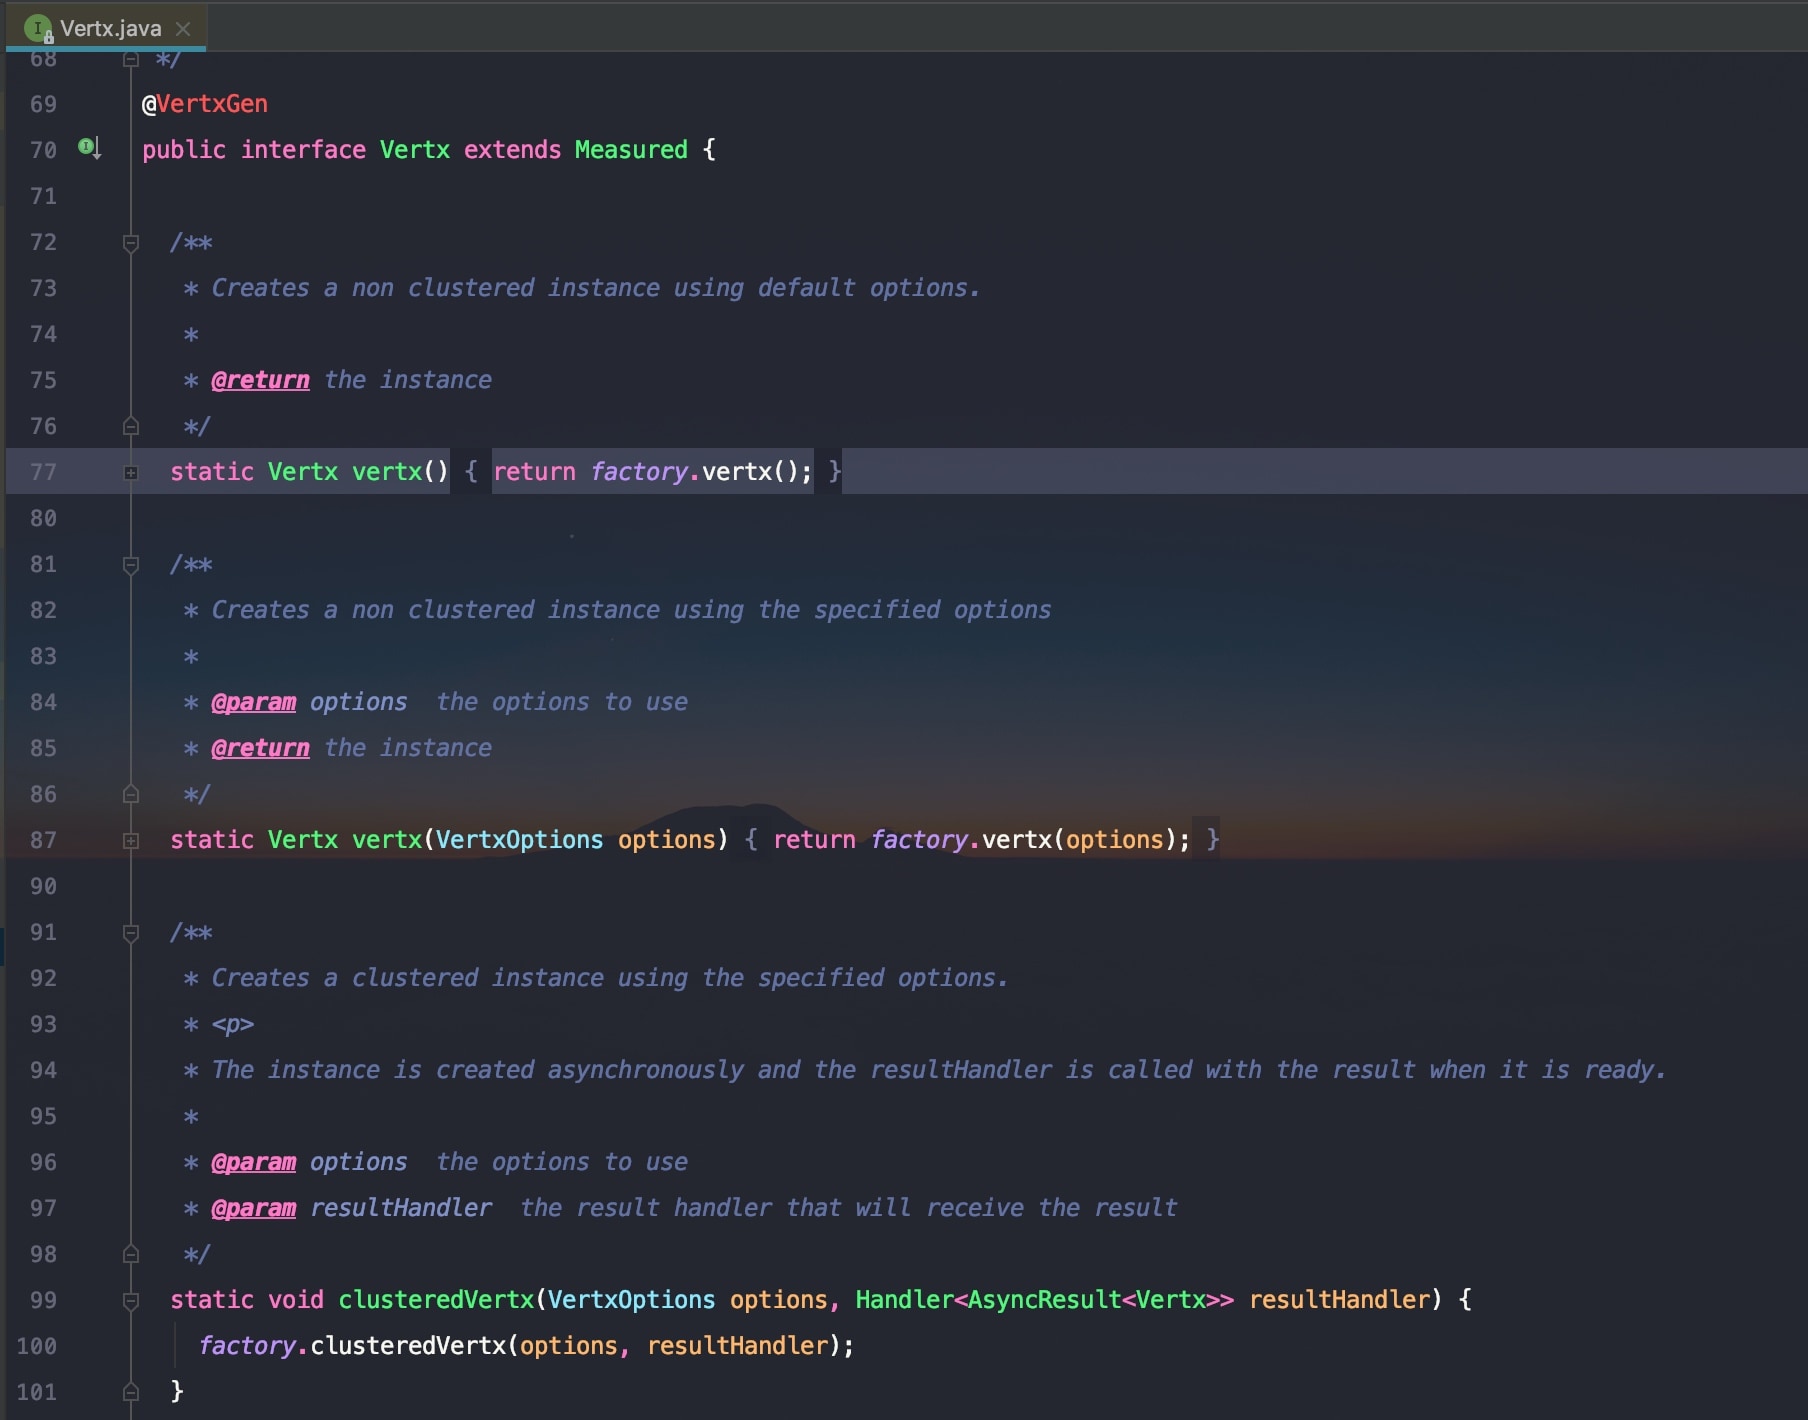Click the @return tag on line 85
Viewport: 1808px width, 1420px height.
(260, 748)
